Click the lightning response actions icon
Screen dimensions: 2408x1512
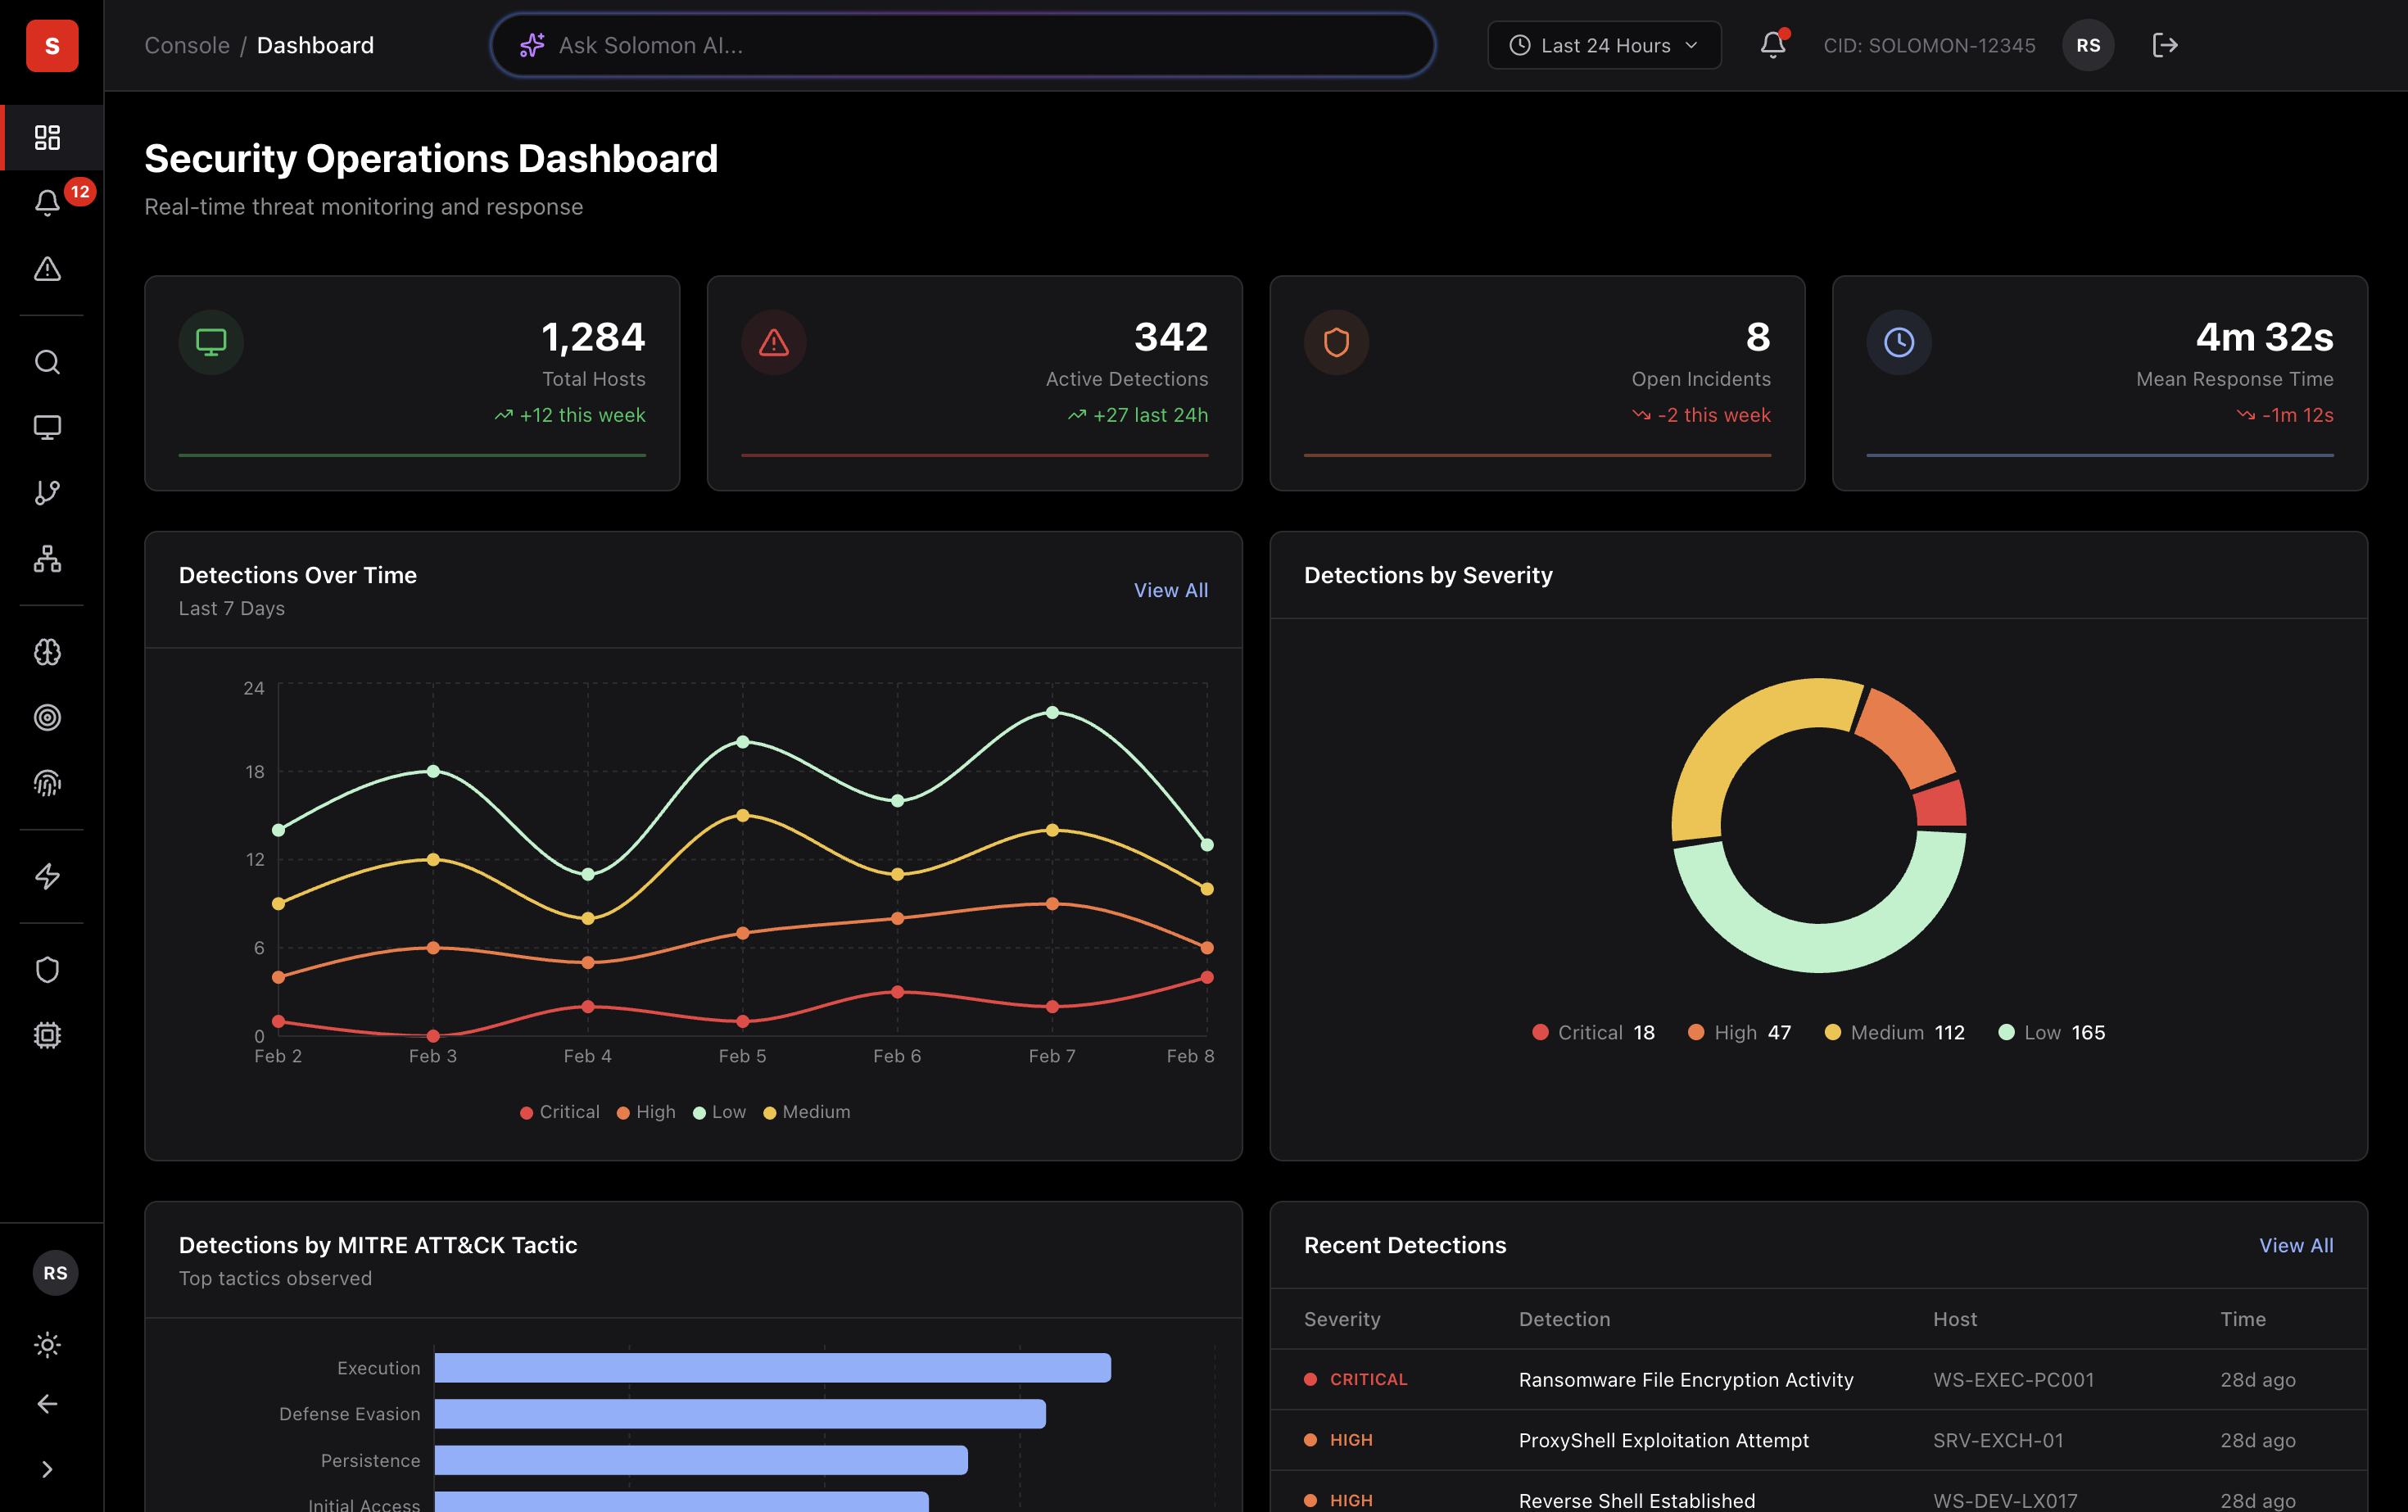tap(48, 877)
